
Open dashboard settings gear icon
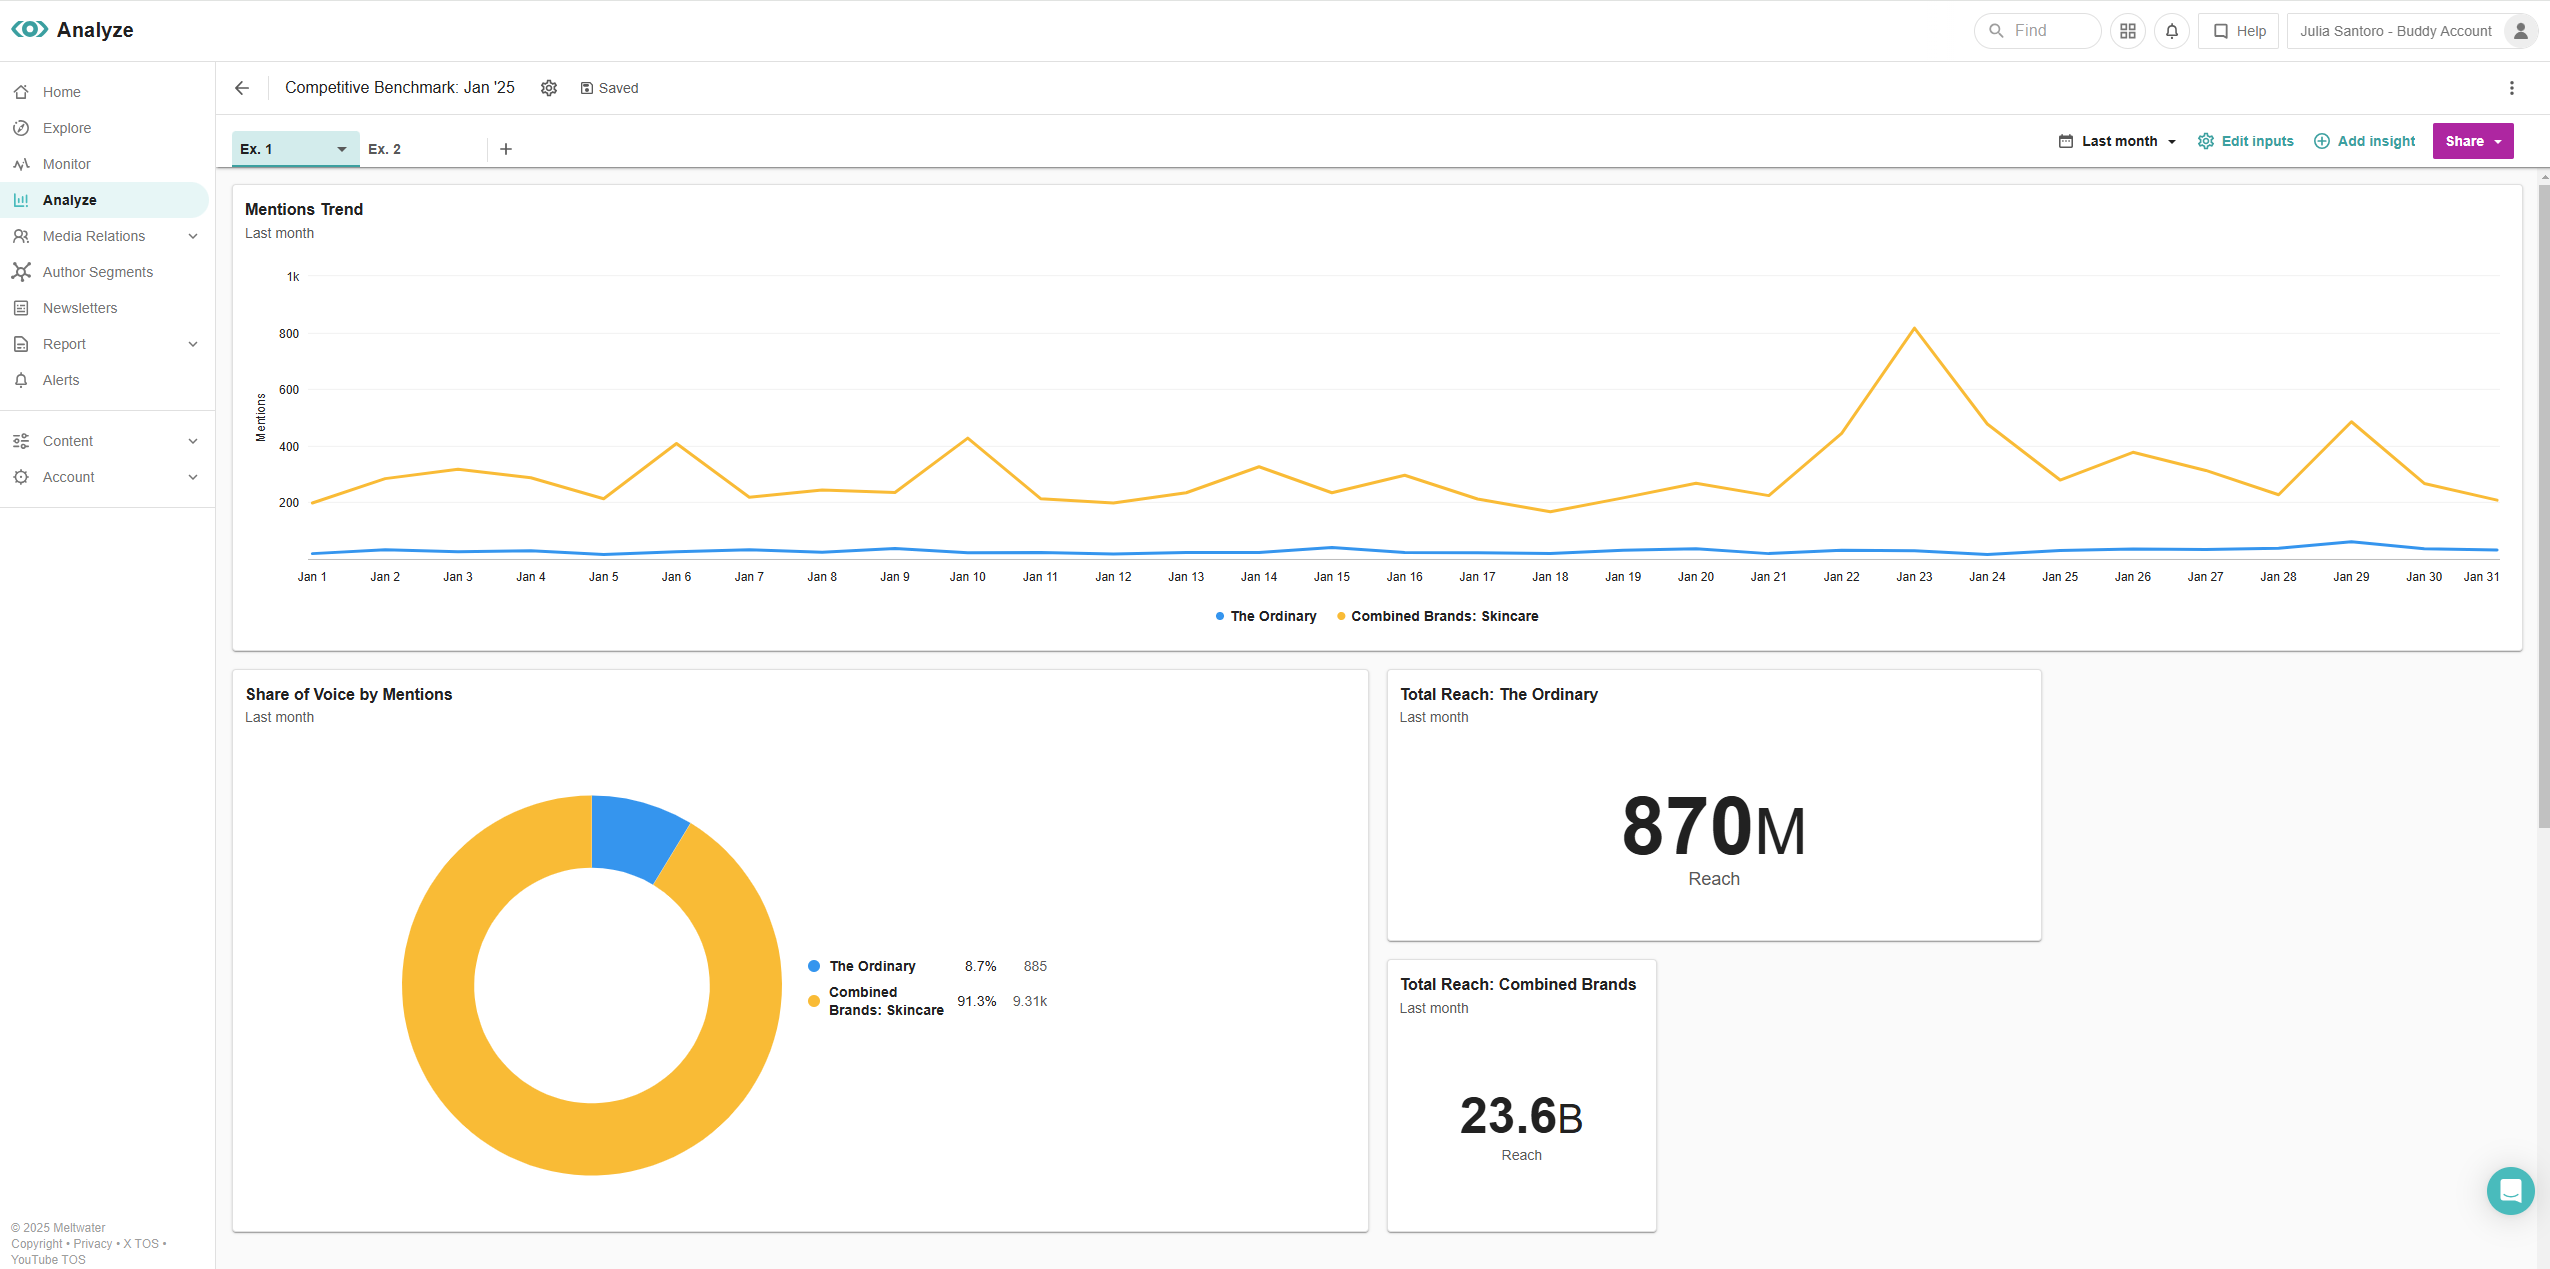click(549, 88)
